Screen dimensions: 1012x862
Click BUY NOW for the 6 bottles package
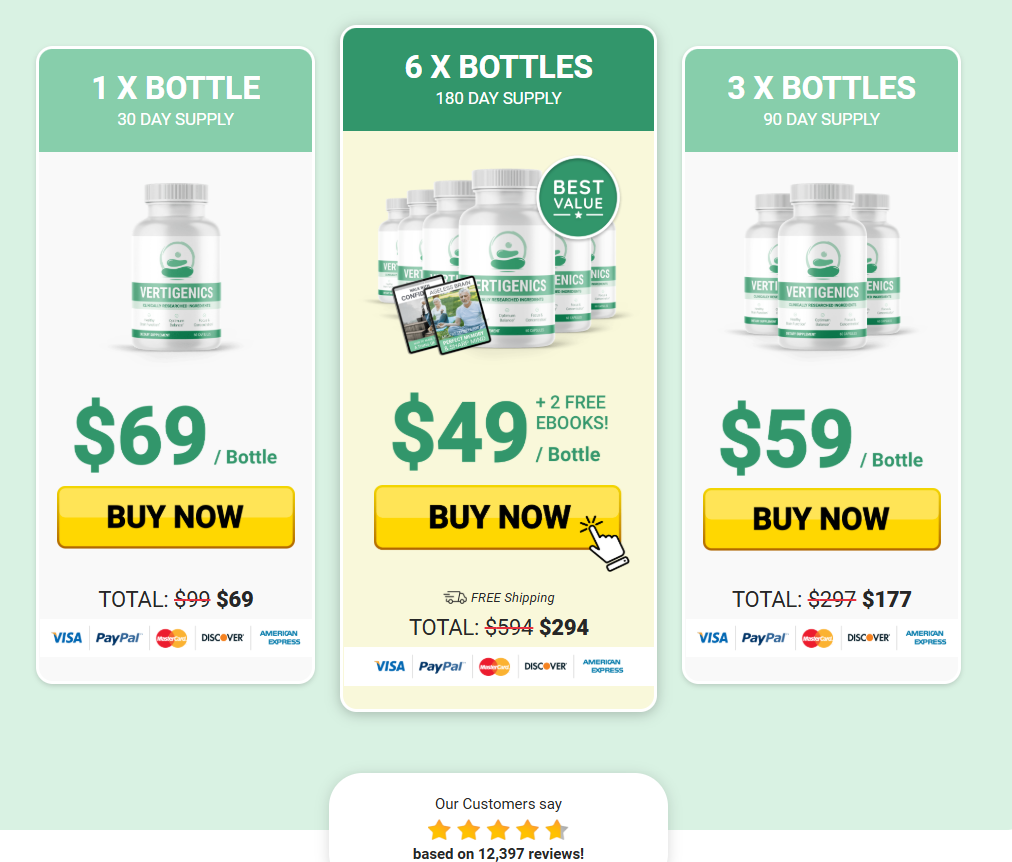(x=497, y=517)
